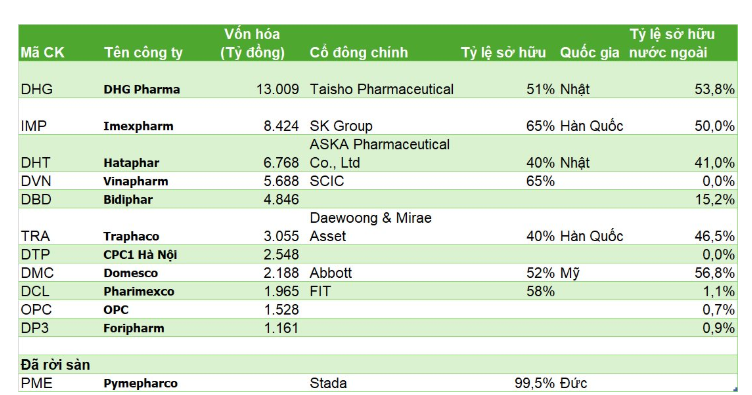Viewport: 752px width, 395px height.
Task: Click the Imexpharm company name cell
Action: [138, 126]
